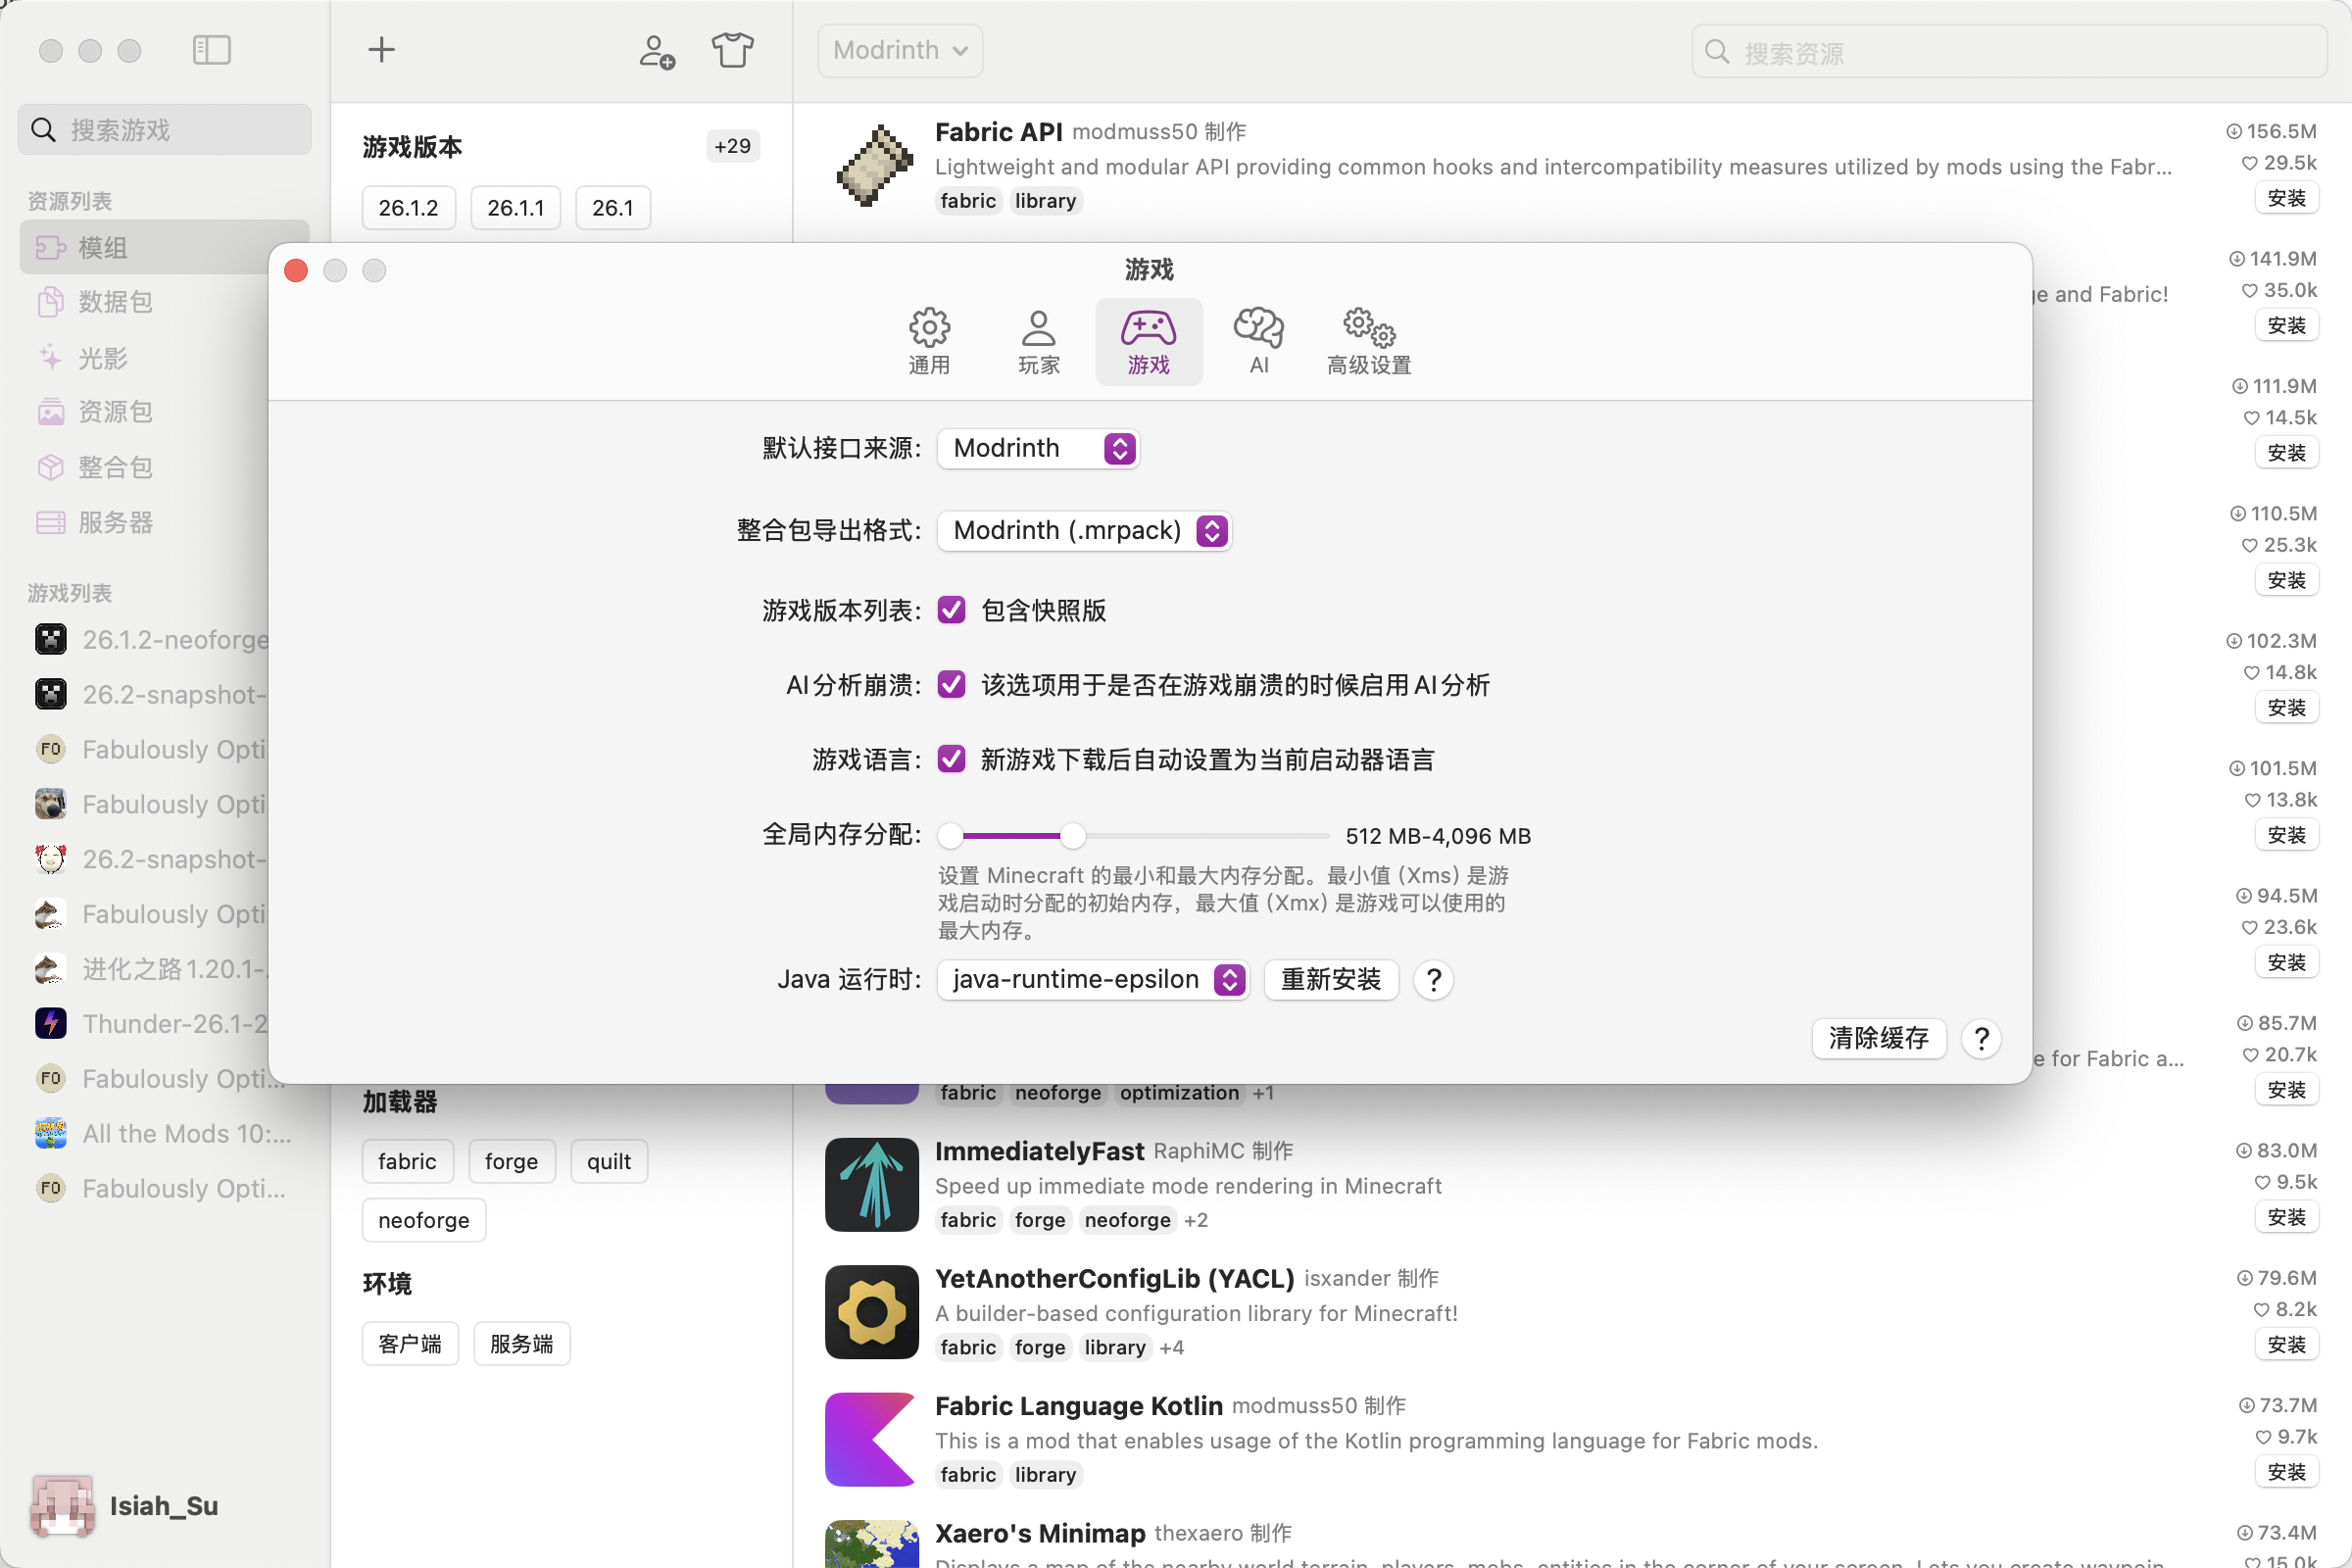Open the 默认接口来源 Modrinth dropdown
The image size is (2352, 1568).
click(x=1037, y=448)
